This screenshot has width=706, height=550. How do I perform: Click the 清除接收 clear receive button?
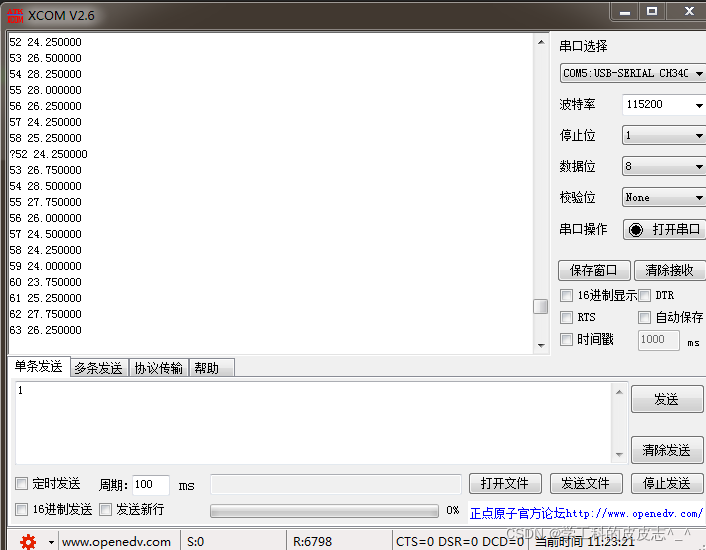coord(670,270)
